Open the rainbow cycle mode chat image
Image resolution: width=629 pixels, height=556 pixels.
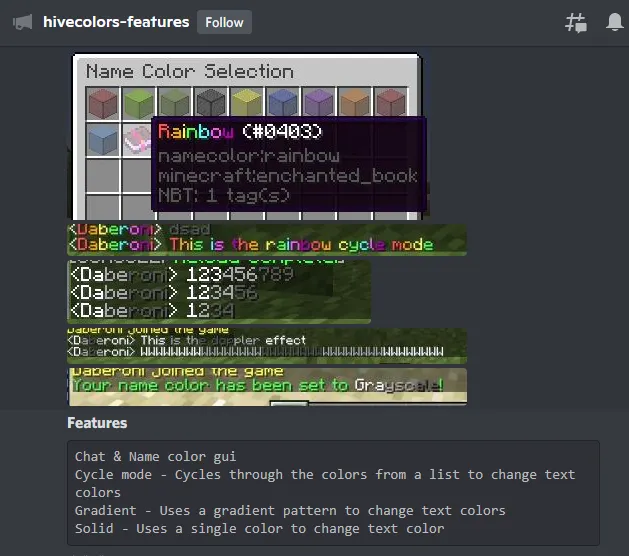(266, 238)
